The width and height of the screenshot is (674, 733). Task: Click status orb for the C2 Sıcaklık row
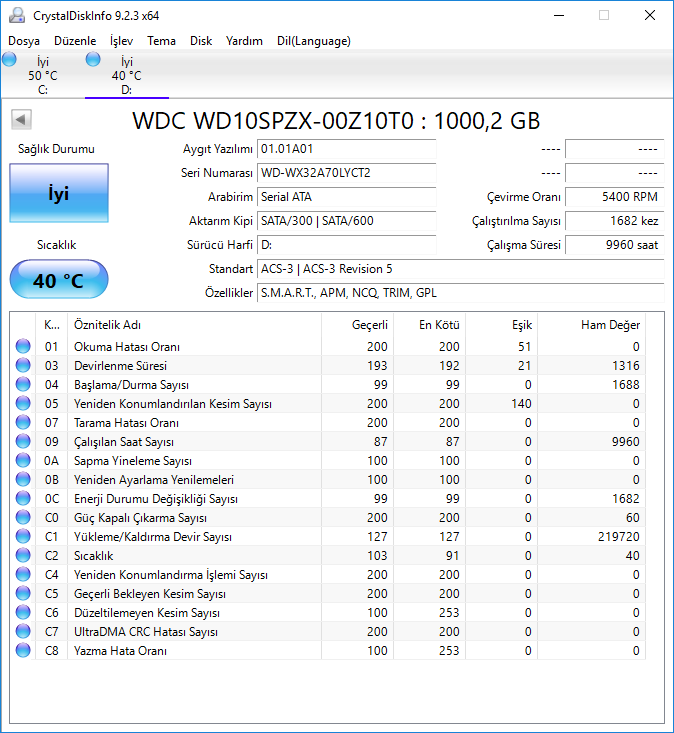point(23,555)
